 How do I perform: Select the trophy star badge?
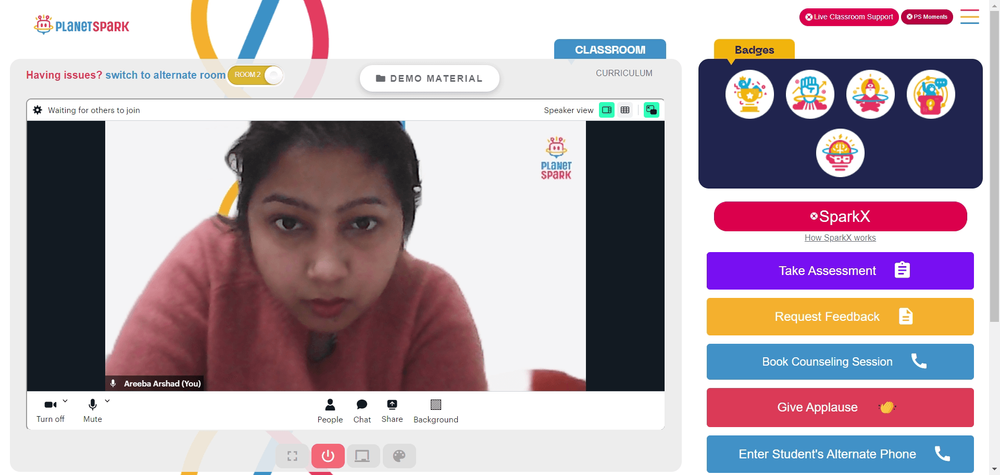(x=749, y=94)
